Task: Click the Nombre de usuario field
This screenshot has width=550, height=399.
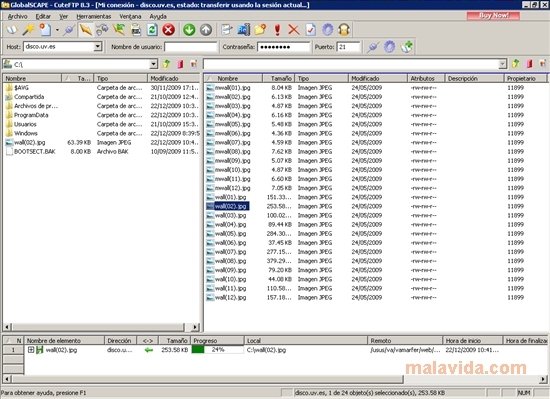Action: tap(191, 47)
